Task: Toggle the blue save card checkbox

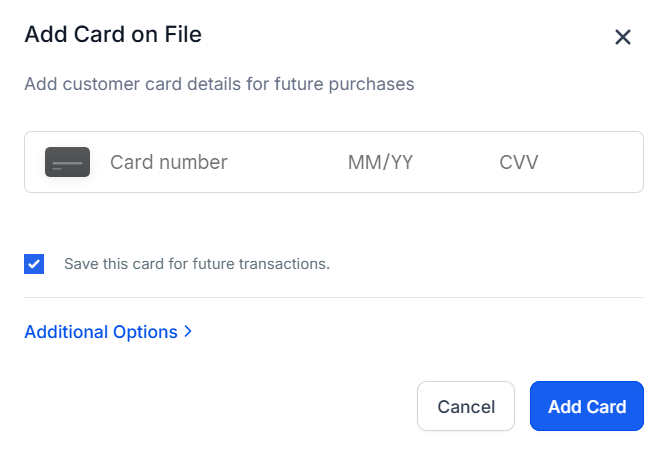Action: 34,264
